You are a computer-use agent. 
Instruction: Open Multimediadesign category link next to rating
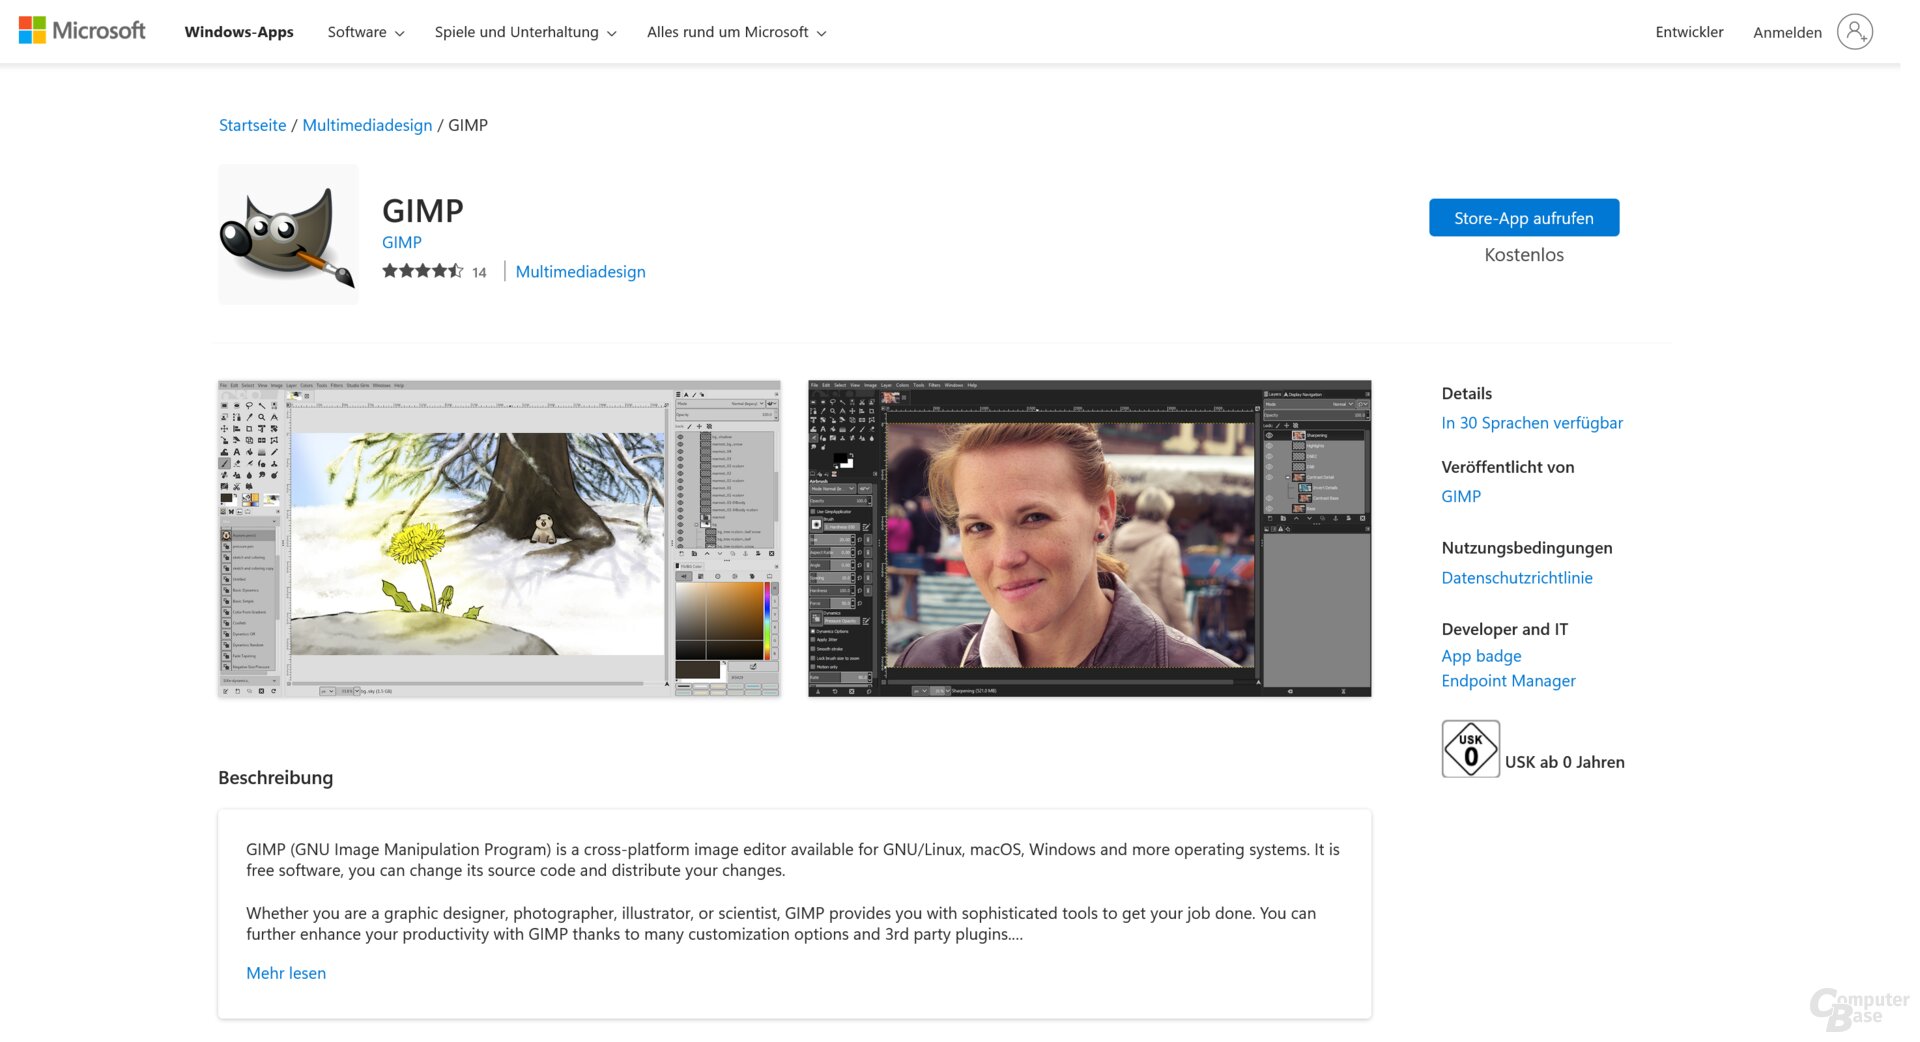pos(580,272)
